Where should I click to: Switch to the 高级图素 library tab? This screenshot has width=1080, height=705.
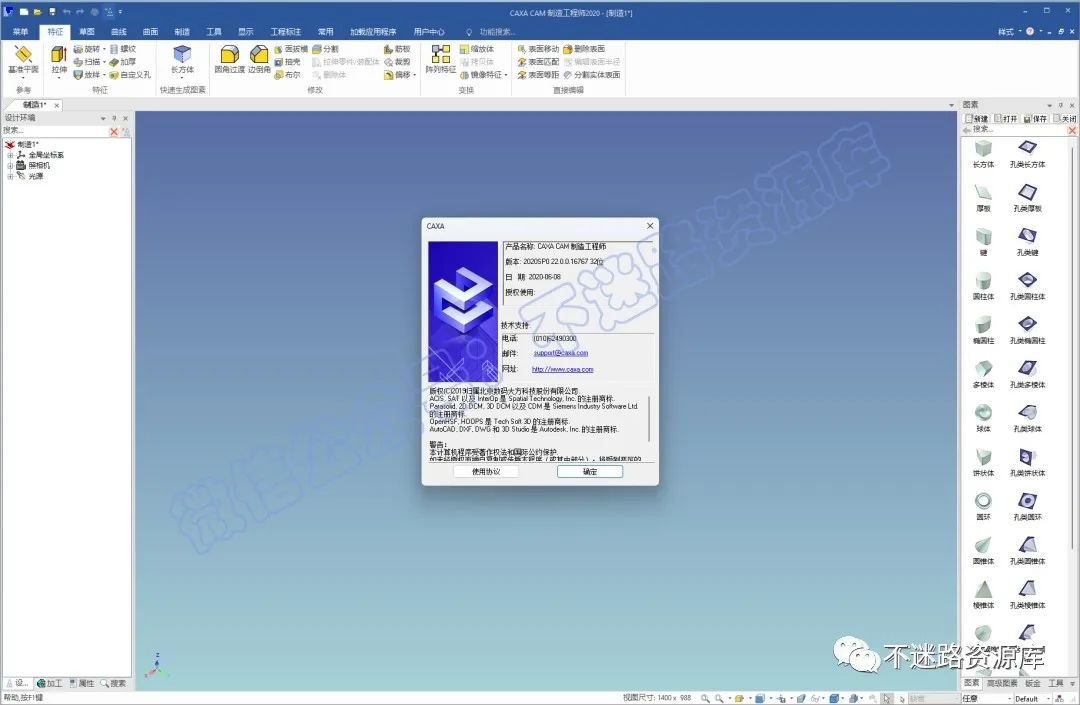click(1001, 683)
